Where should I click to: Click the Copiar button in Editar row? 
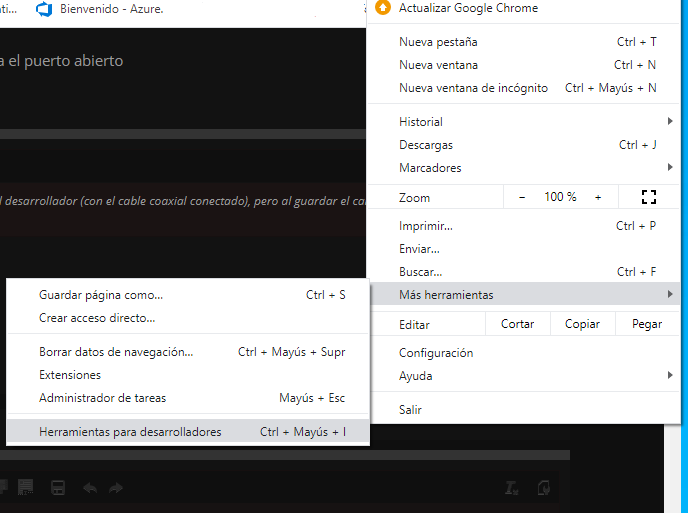pos(582,324)
